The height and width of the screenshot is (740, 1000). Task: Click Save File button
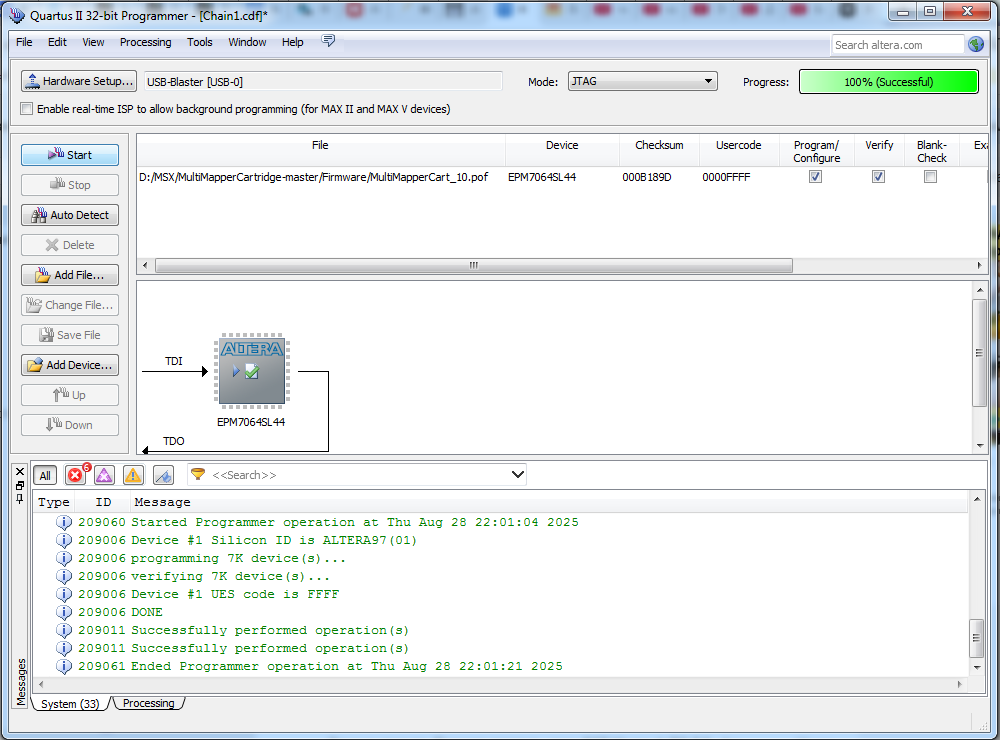(70, 335)
